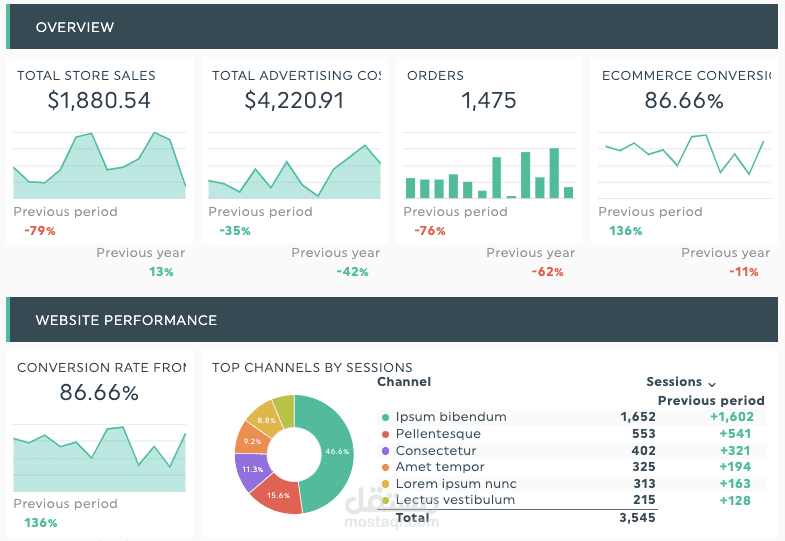Image resolution: width=785 pixels, height=541 pixels.
Task: Click the -42% previous year value
Action: coord(352,272)
